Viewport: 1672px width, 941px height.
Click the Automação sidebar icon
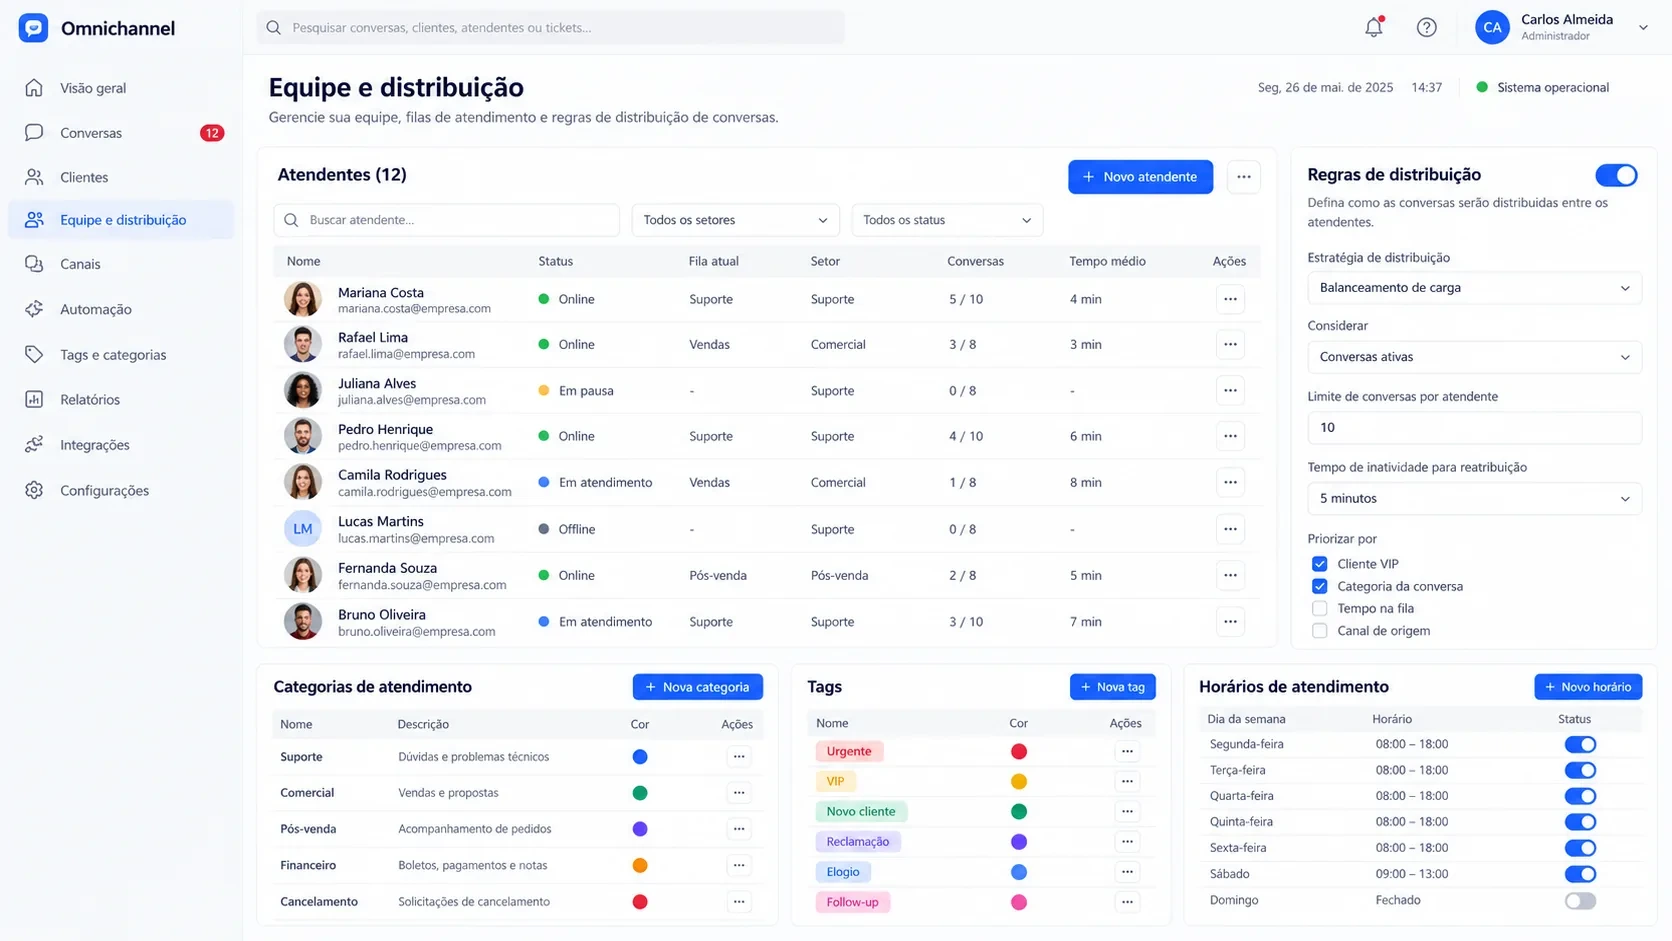pos(34,309)
